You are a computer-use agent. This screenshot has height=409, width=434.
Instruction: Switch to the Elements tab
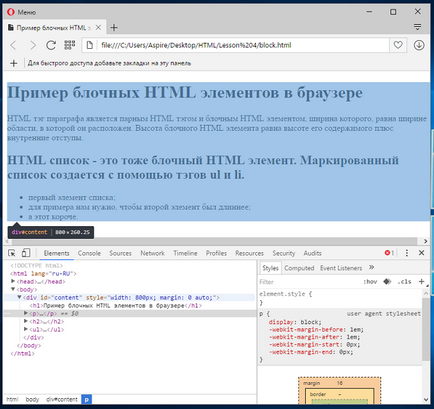coord(57,253)
